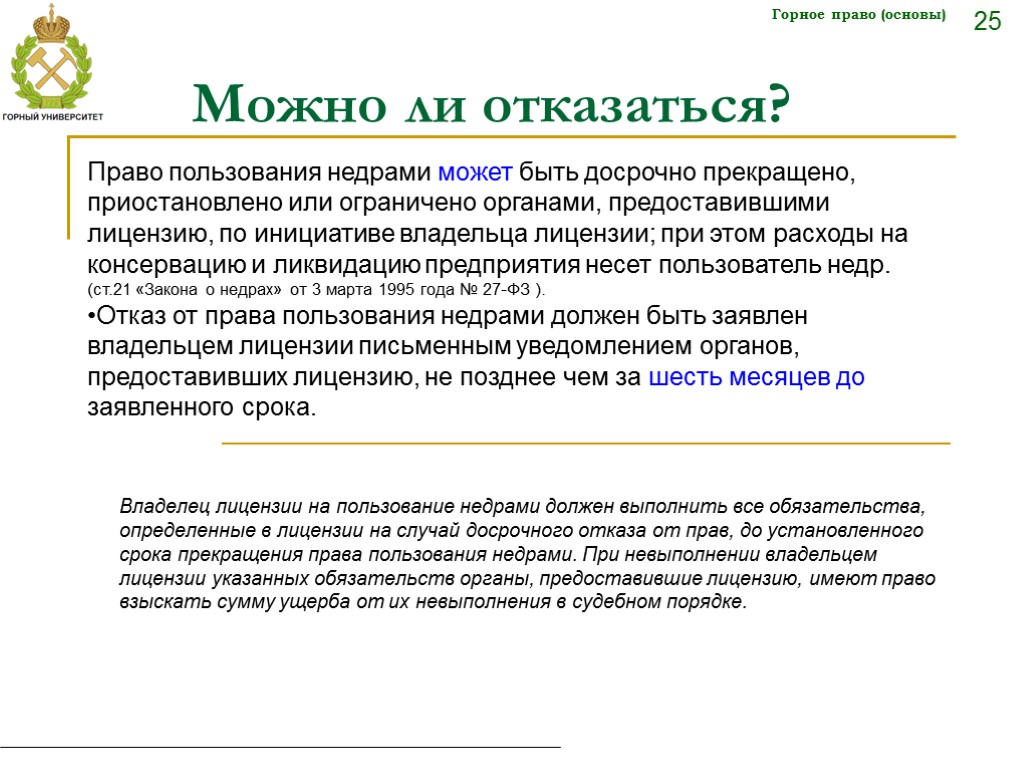1024x768 pixels.
Task: Click the 'ГОРНЫЙ УНИВЕРСИТЕТ' caption under logo
Action: (53, 118)
